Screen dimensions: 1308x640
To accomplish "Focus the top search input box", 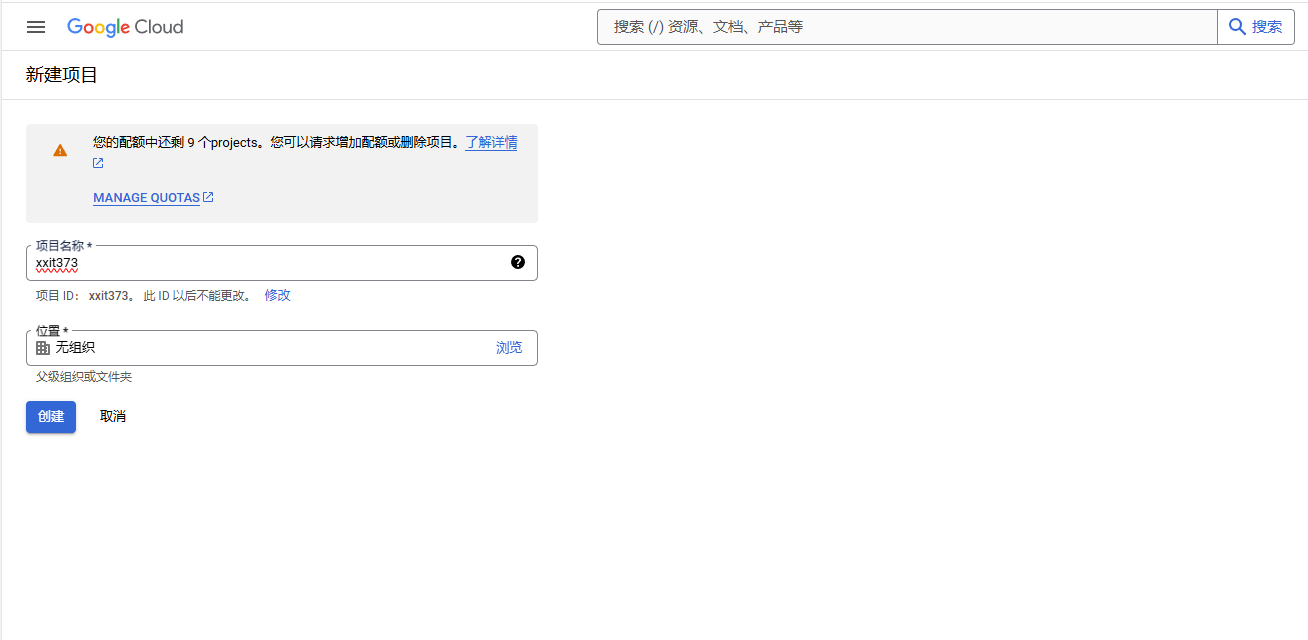I will [907, 27].
